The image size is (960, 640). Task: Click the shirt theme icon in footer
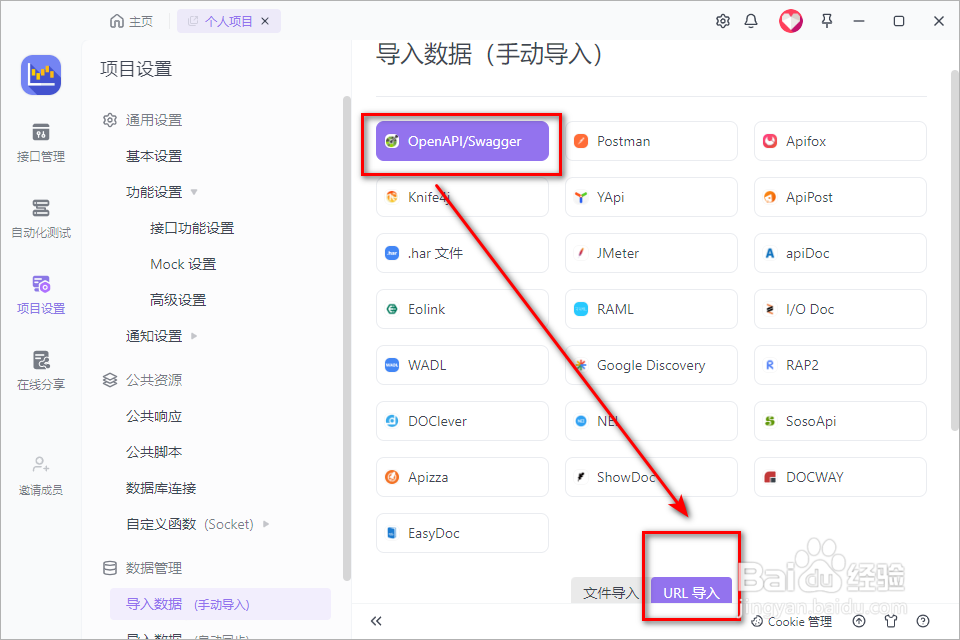tap(891, 621)
